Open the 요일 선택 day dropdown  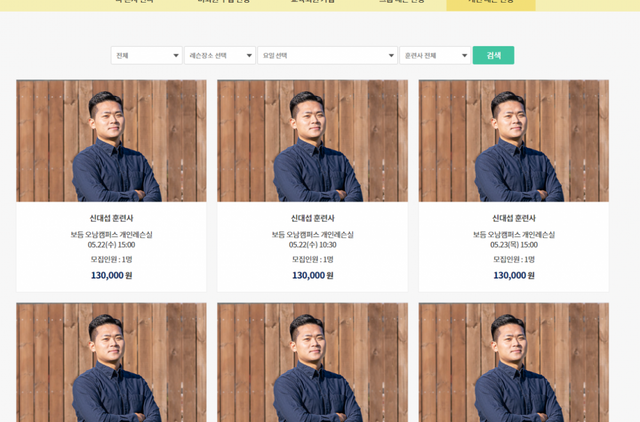pyautogui.click(x=327, y=56)
